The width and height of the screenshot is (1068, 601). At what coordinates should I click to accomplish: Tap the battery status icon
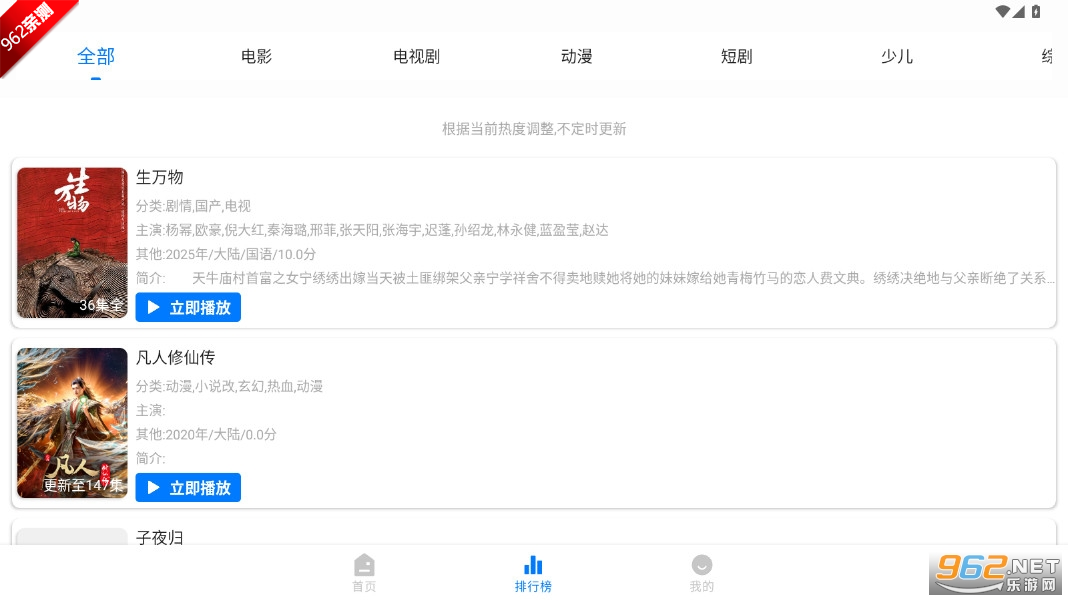point(1036,12)
